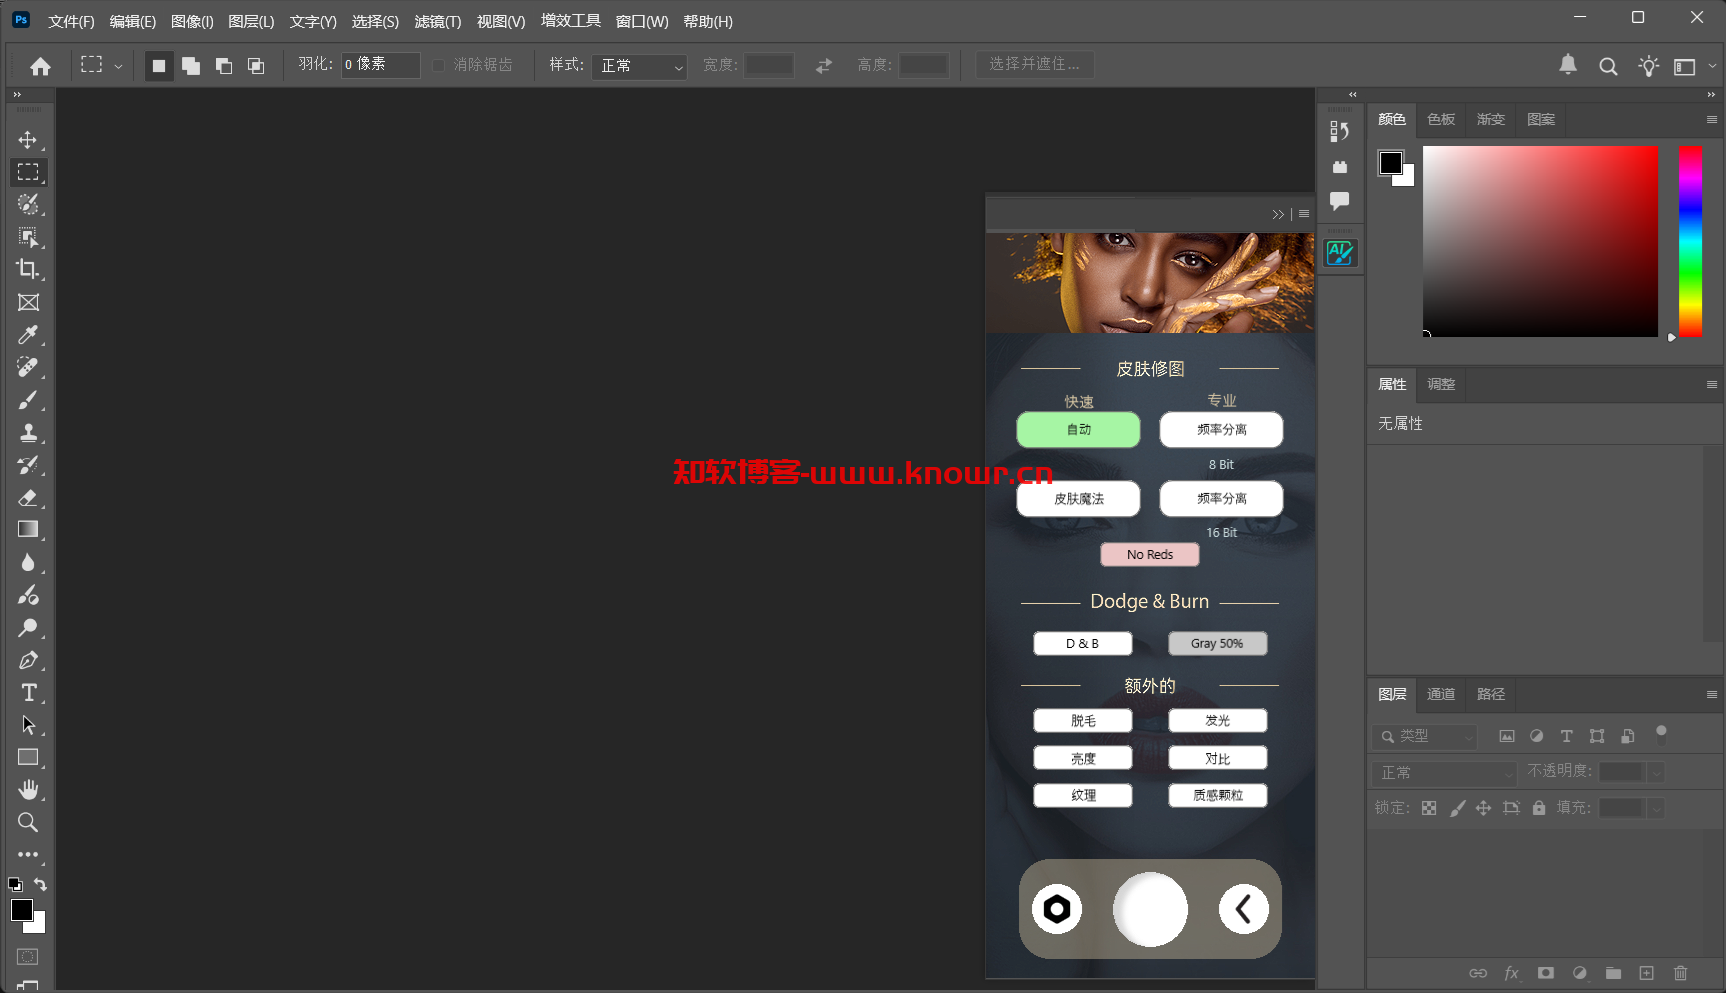Swap foreground and background colors
The height and width of the screenshot is (993, 1726).
click(40, 885)
